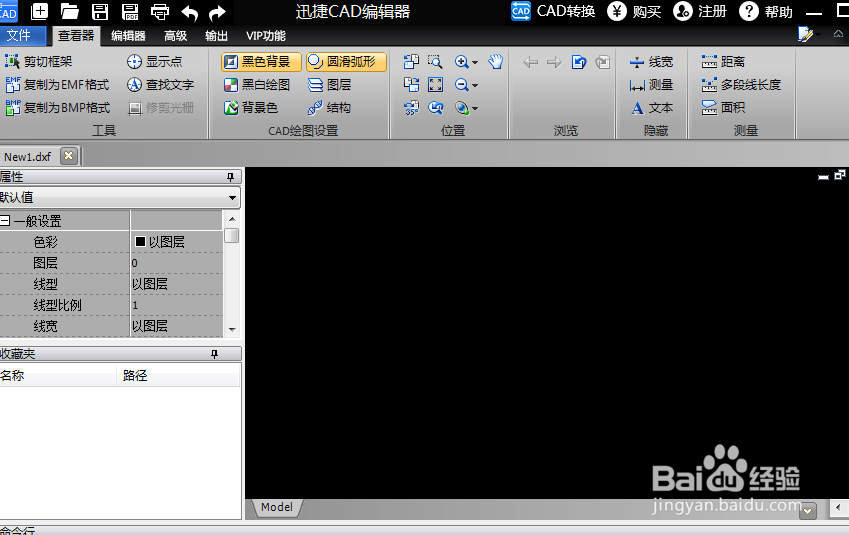The height and width of the screenshot is (535, 849).
Task: Edit the 图层 value 0 field
Action: pos(177,263)
